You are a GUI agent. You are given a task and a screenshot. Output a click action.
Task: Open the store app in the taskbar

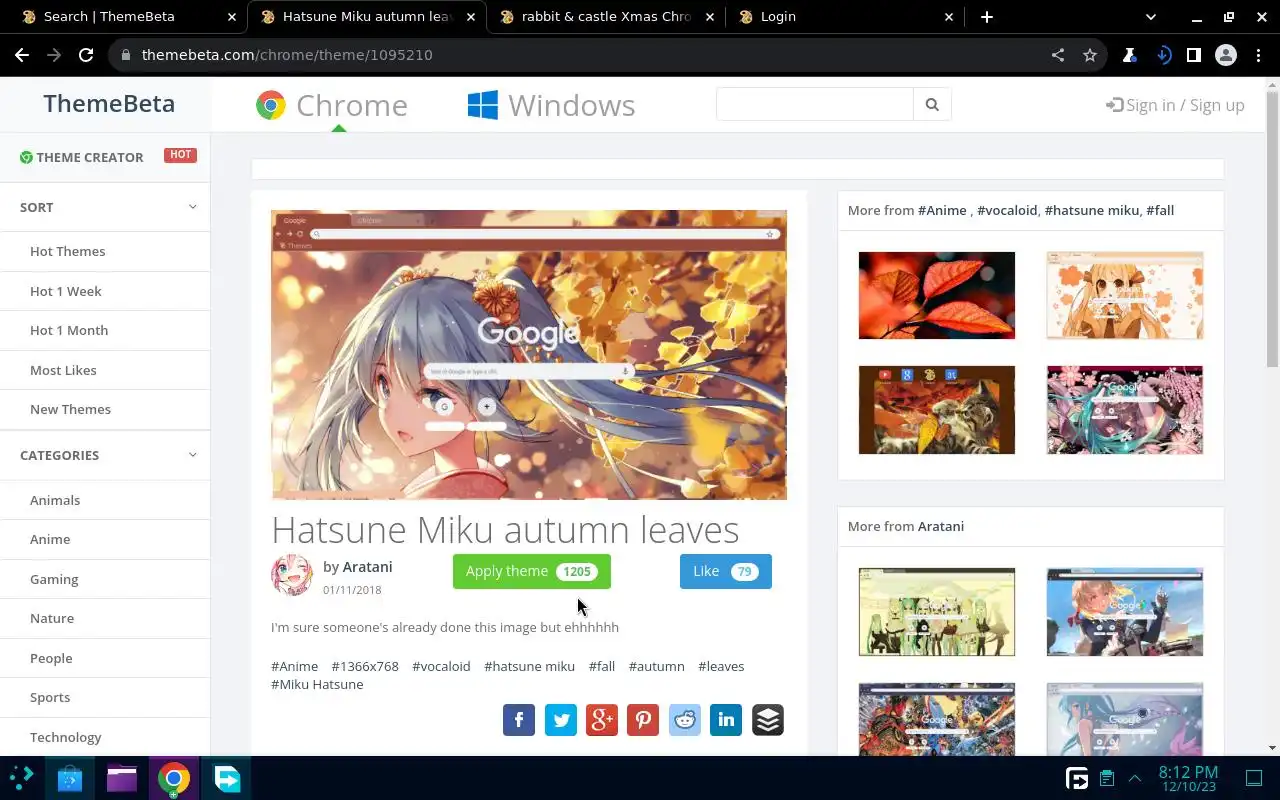70,778
